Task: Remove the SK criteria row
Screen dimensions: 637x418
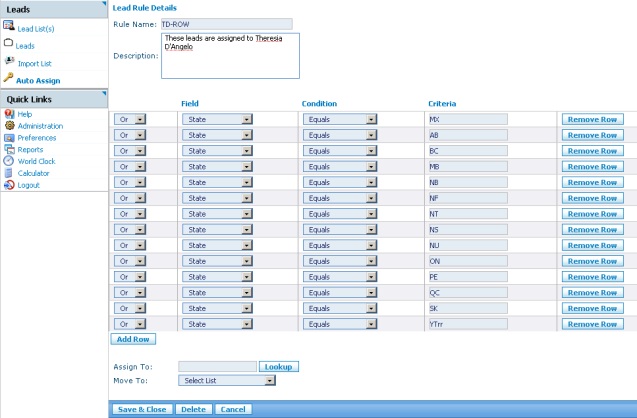Action: pos(593,308)
